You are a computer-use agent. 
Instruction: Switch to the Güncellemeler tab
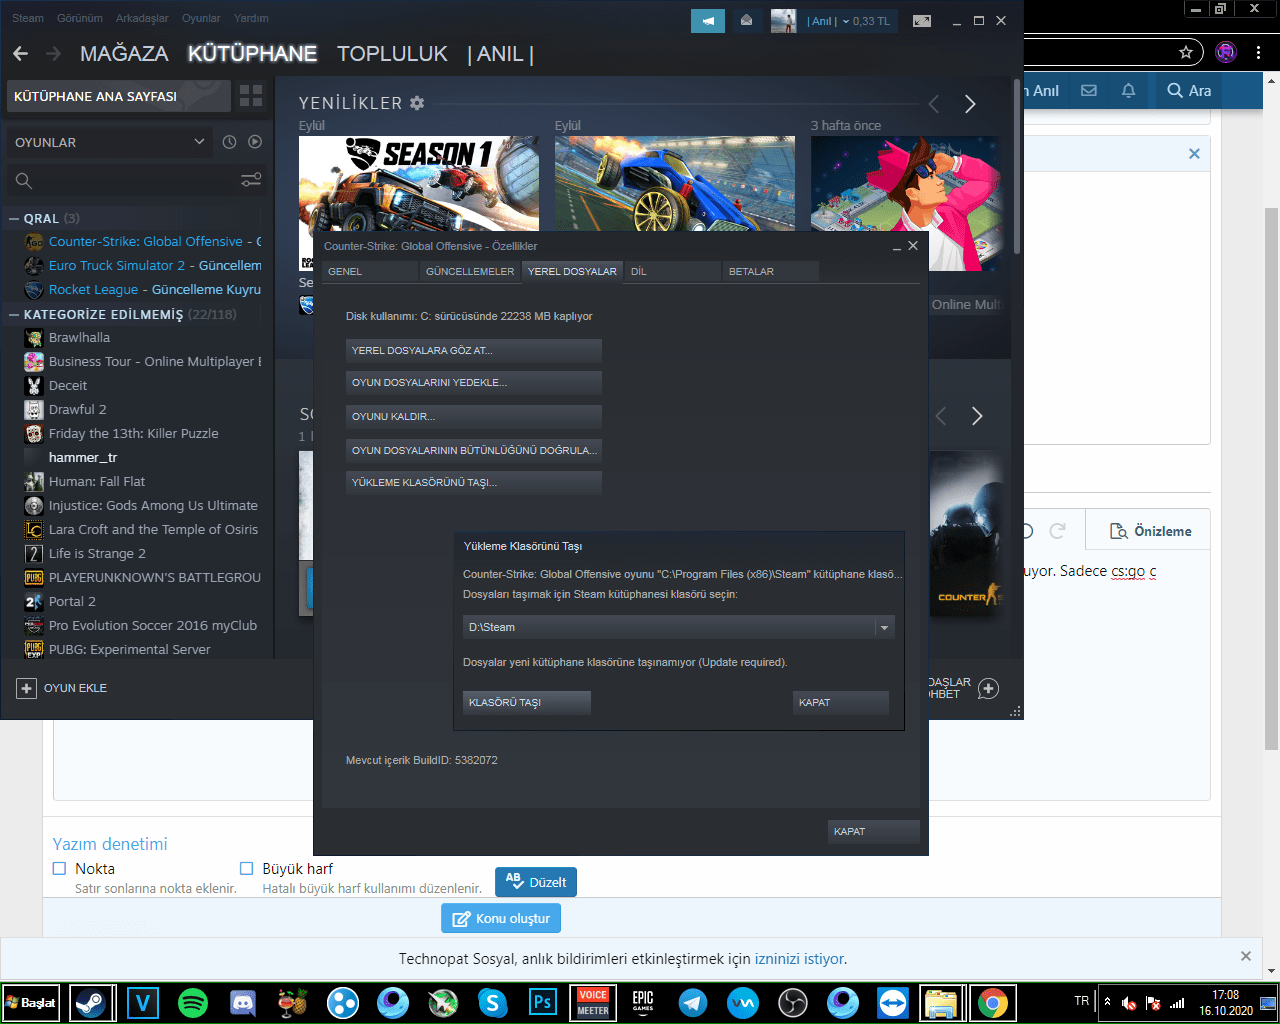coord(470,271)
